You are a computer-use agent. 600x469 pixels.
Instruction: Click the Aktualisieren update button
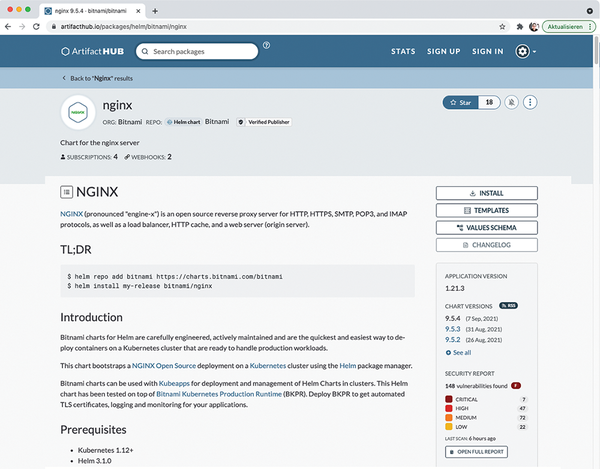point(569,27)
